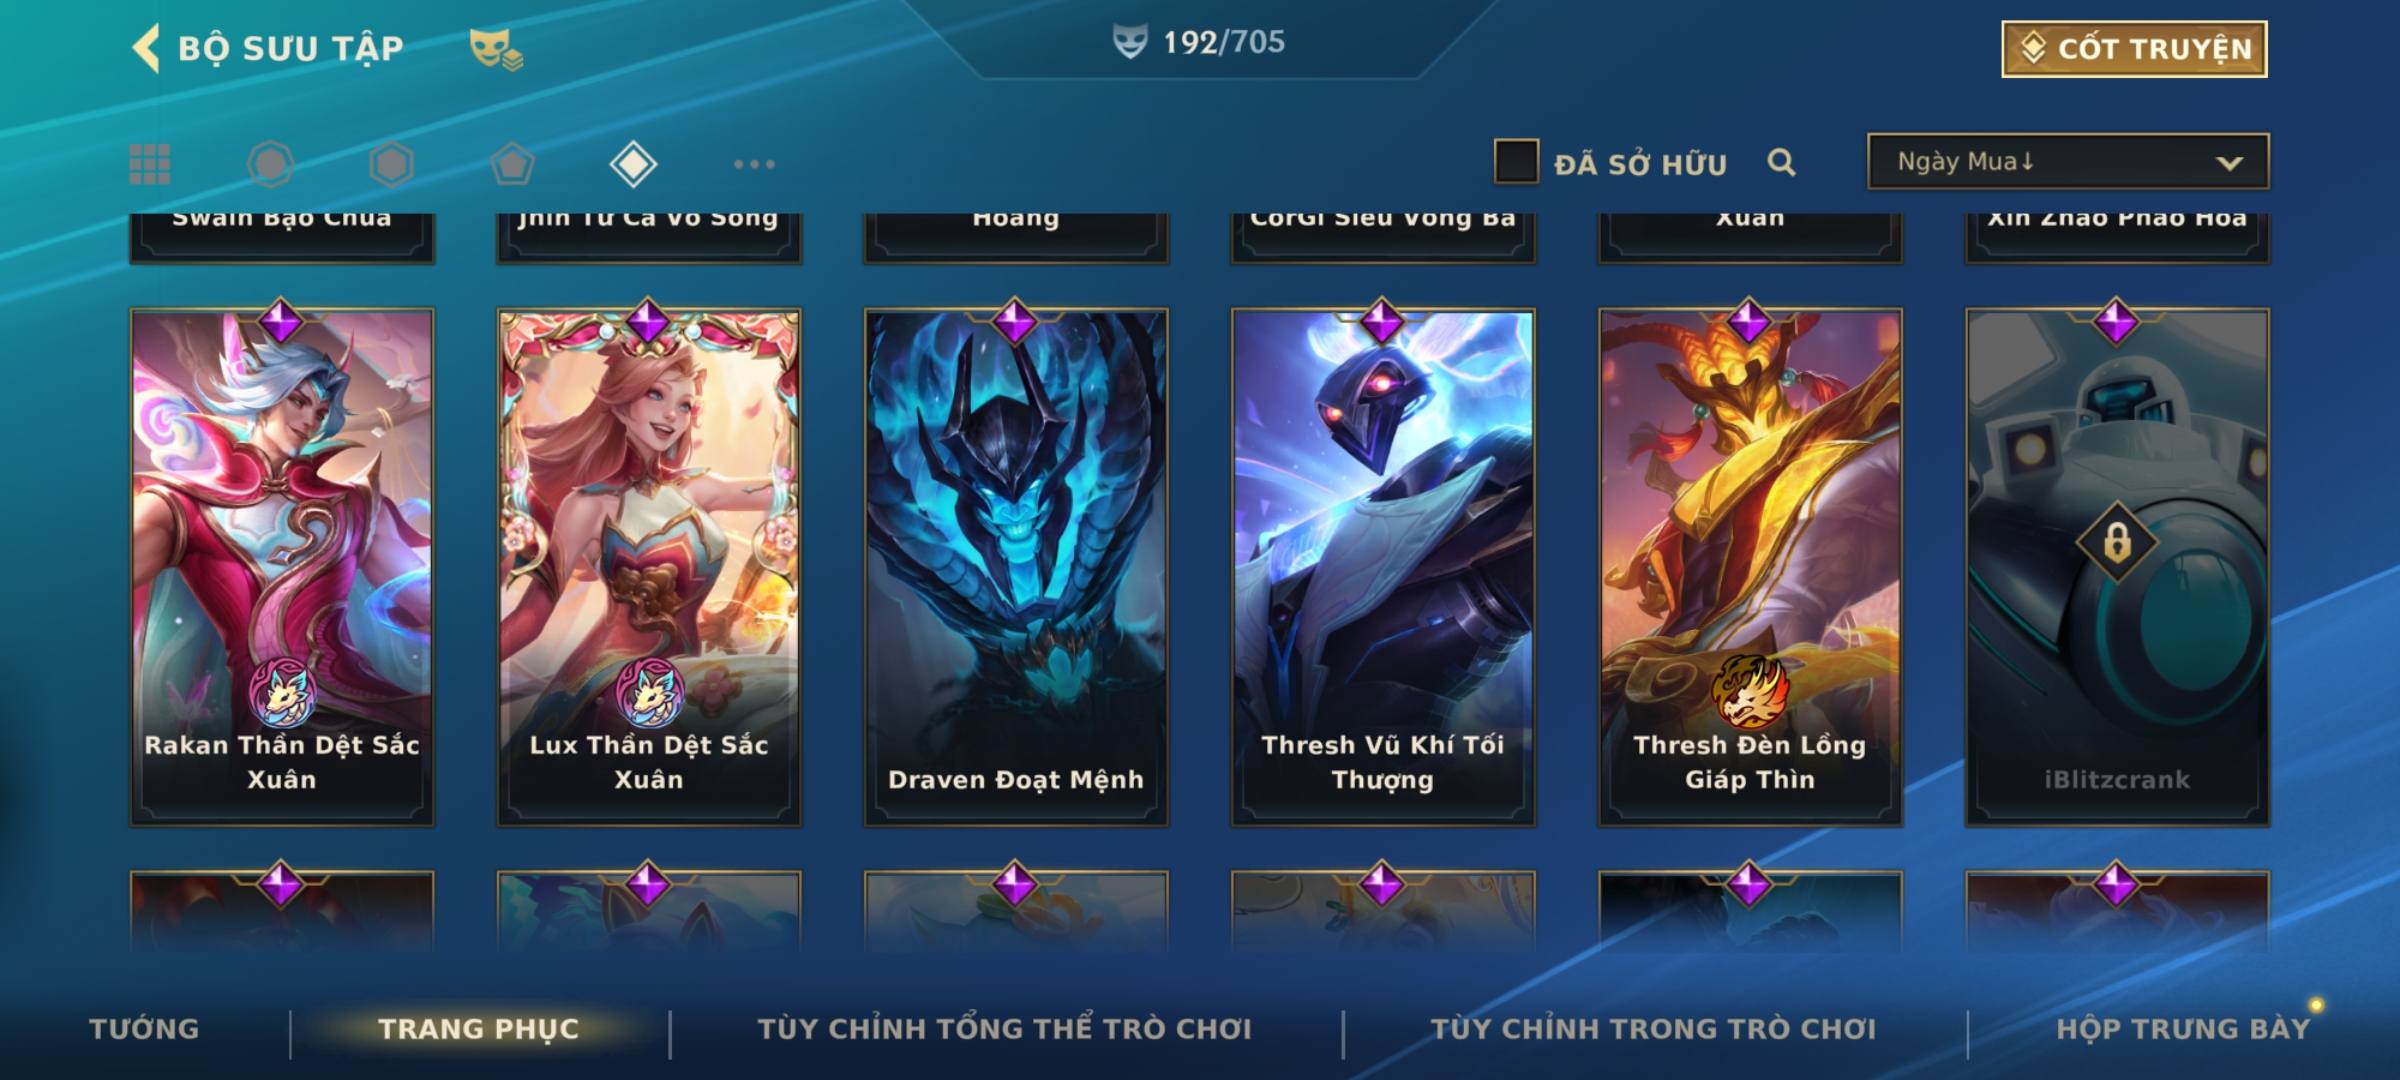
Task: Open Thresh Đèn Lồng Giáp Thìn skin
Action: [x=1750, y=566]
